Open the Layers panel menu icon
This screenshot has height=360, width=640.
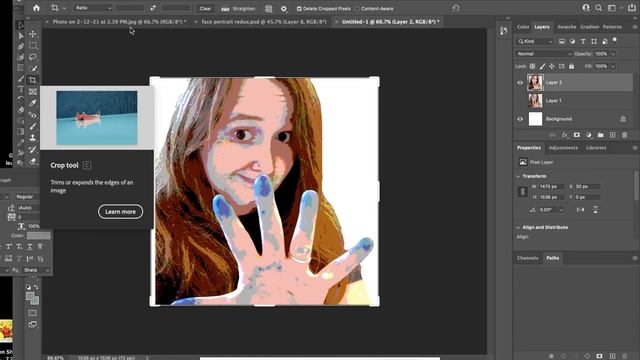635,27
